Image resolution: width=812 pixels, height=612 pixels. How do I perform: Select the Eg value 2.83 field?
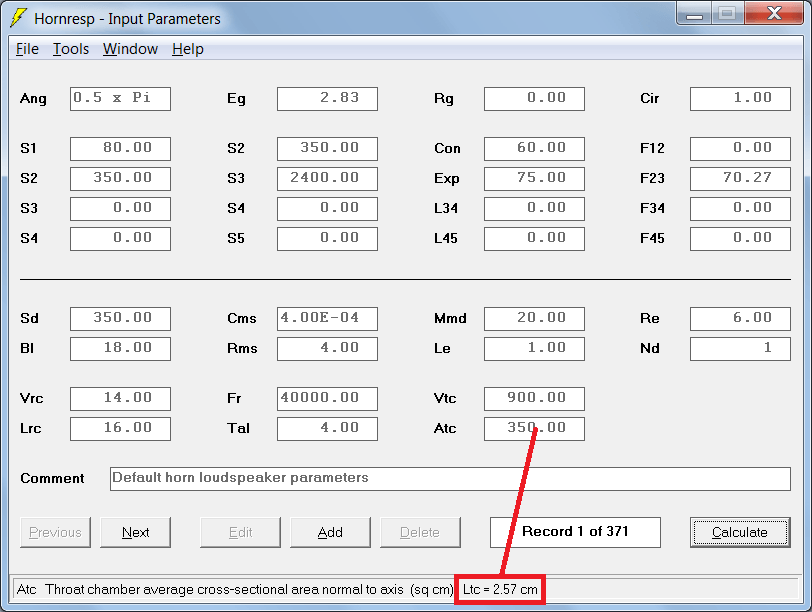tap(327, 98)
